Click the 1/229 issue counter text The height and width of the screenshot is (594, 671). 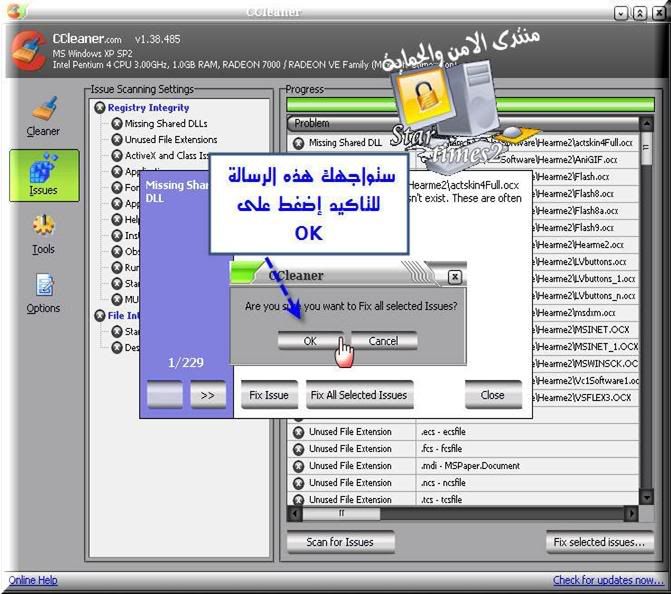click(x=186, y=363)
